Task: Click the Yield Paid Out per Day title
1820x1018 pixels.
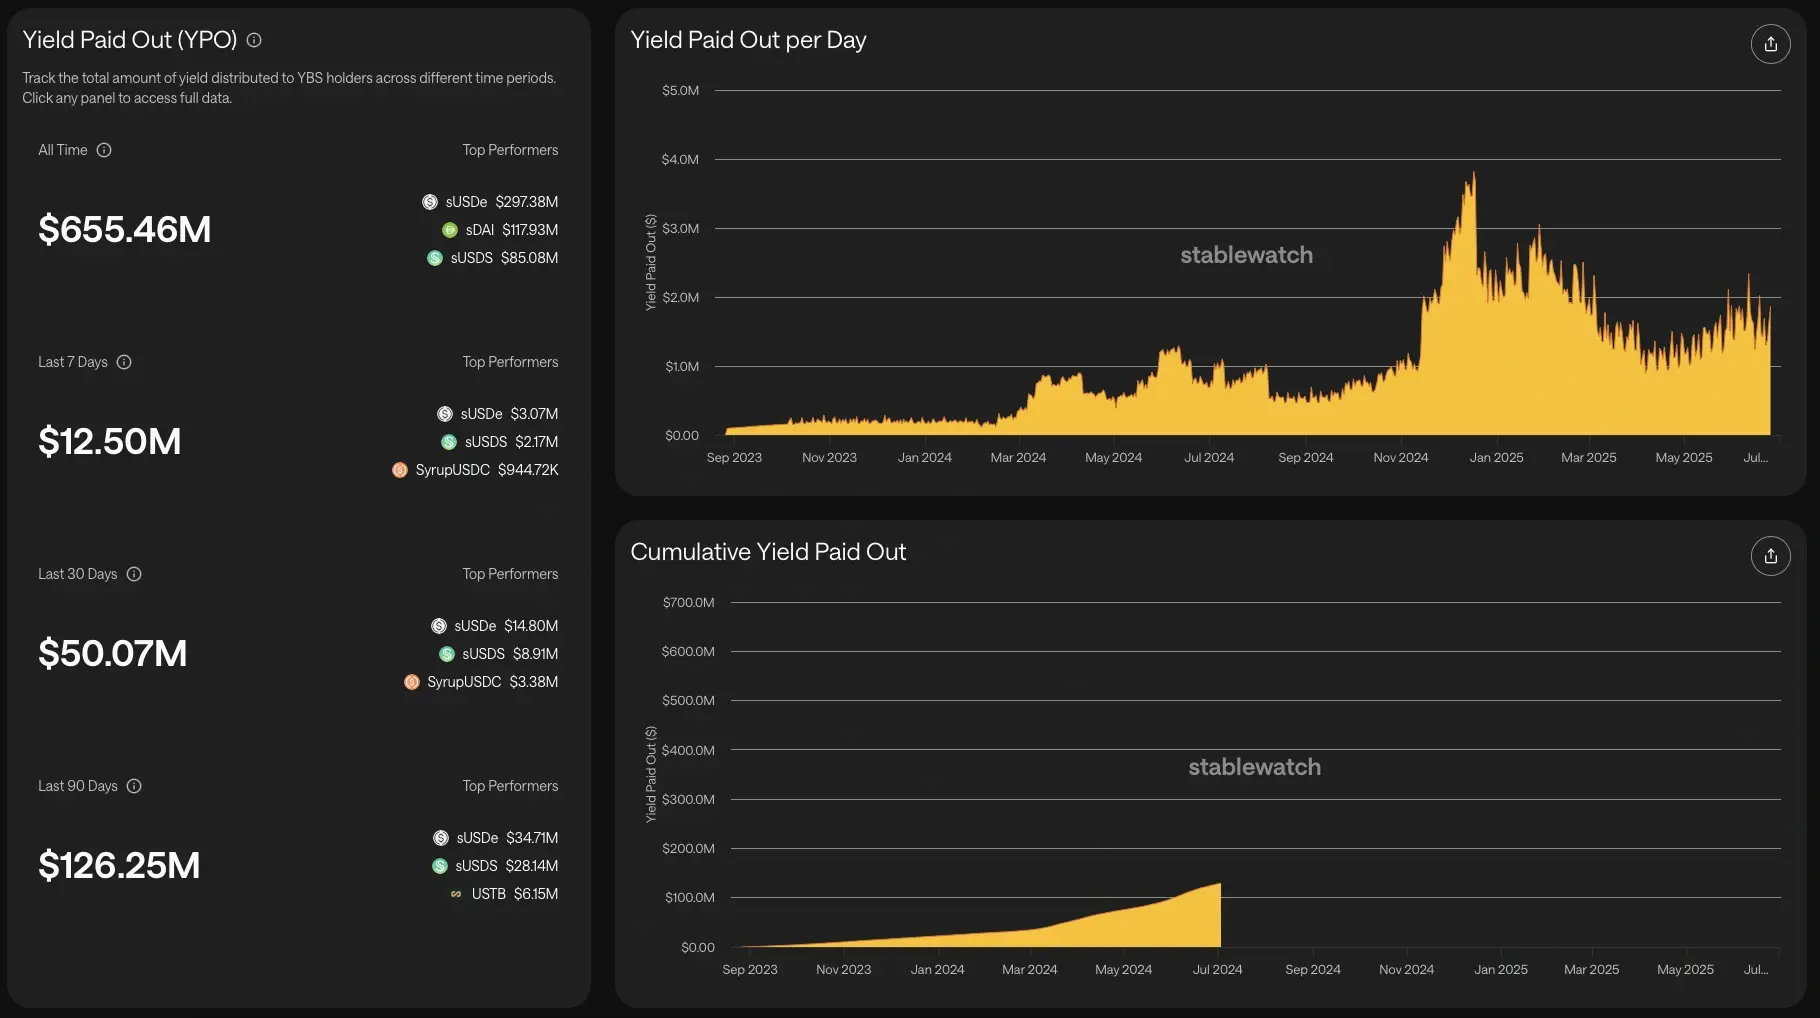Action: [748, 40]
